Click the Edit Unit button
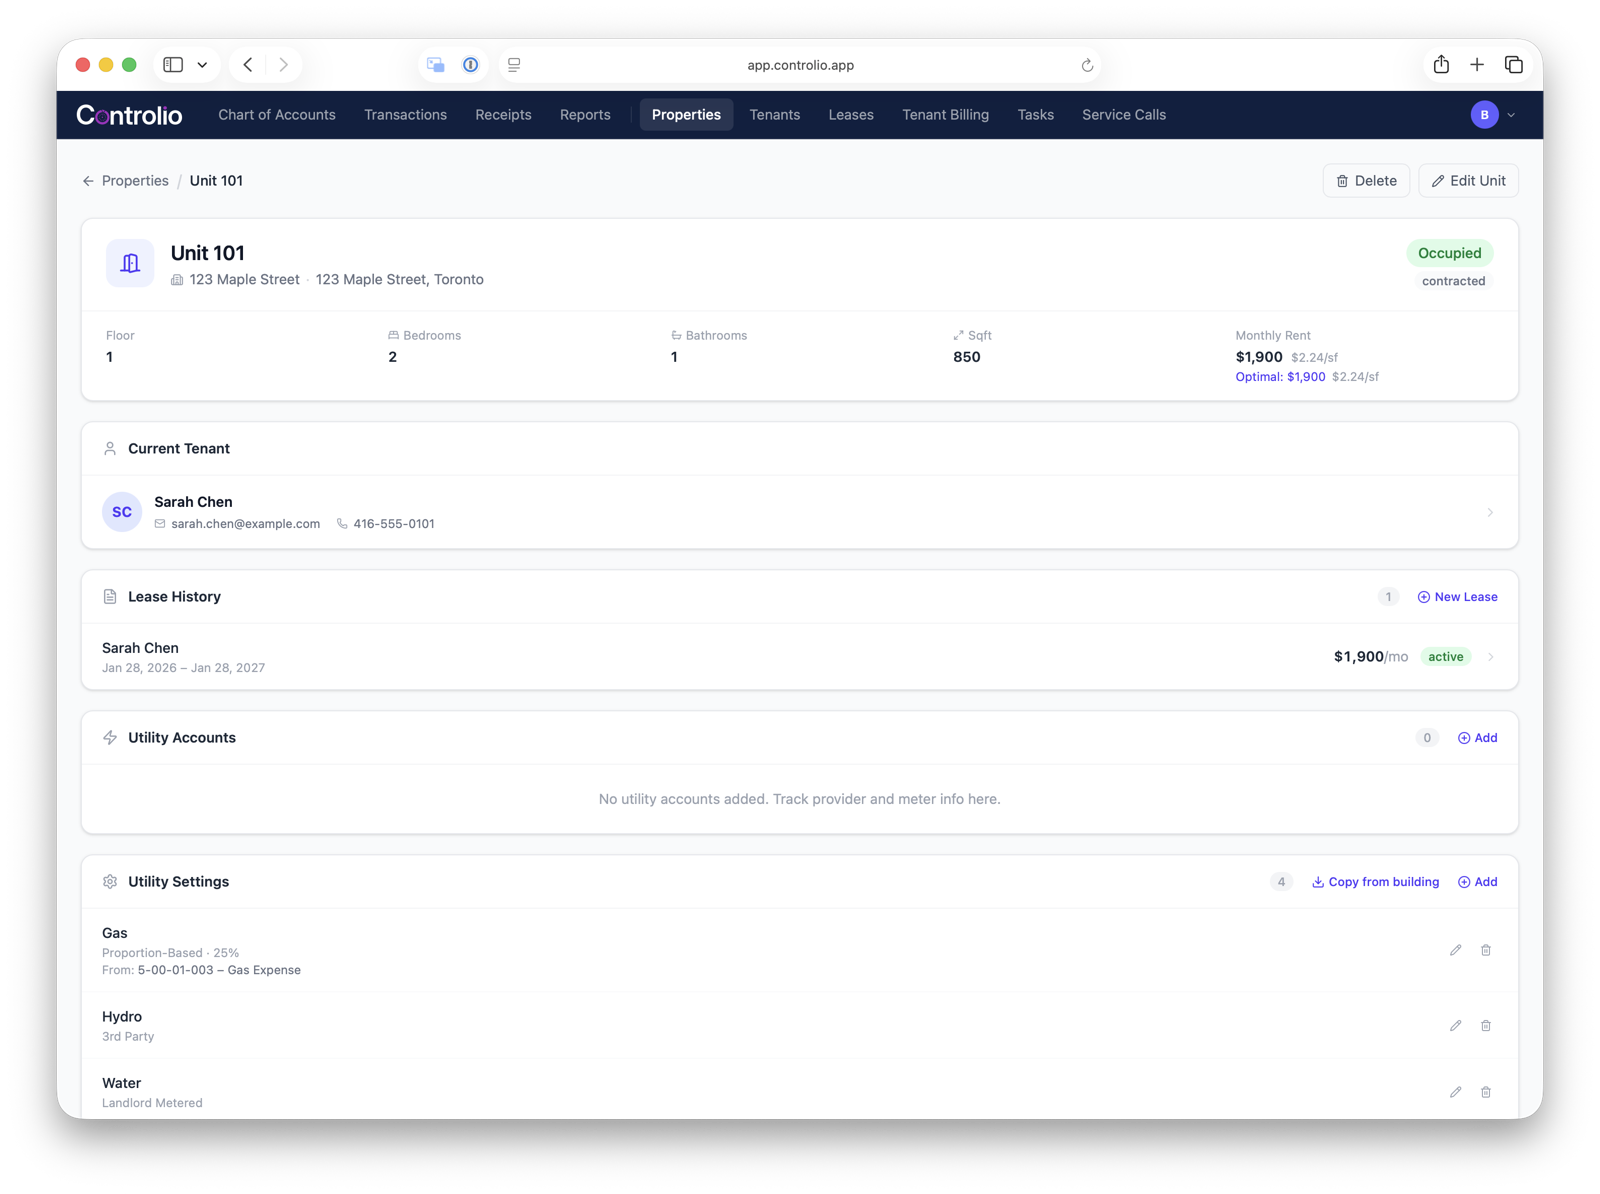 [1468, 181]
